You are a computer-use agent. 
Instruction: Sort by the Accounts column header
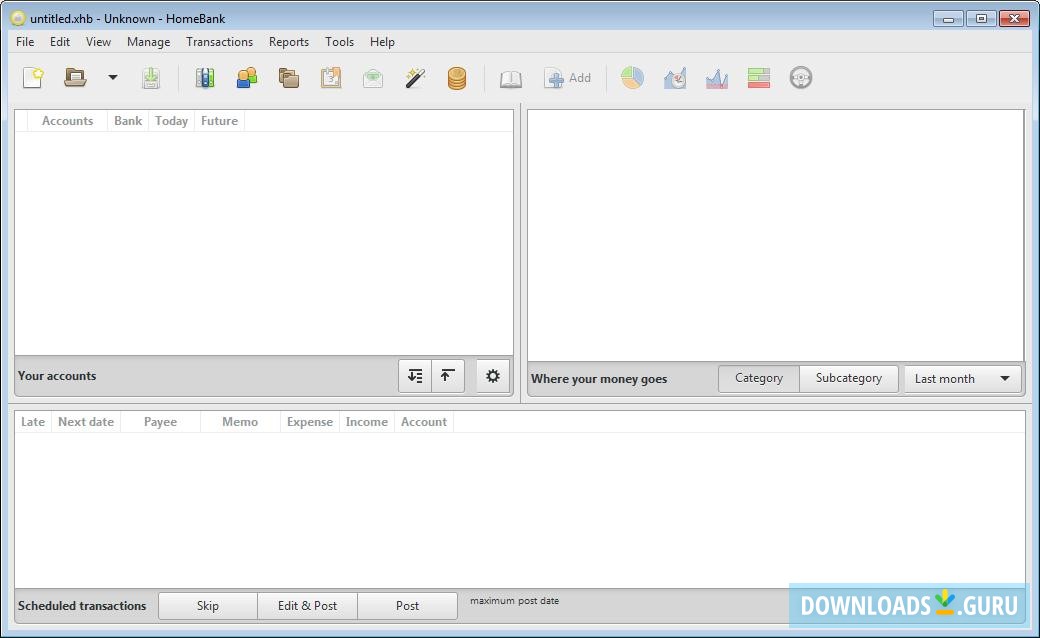pos(67,121)
